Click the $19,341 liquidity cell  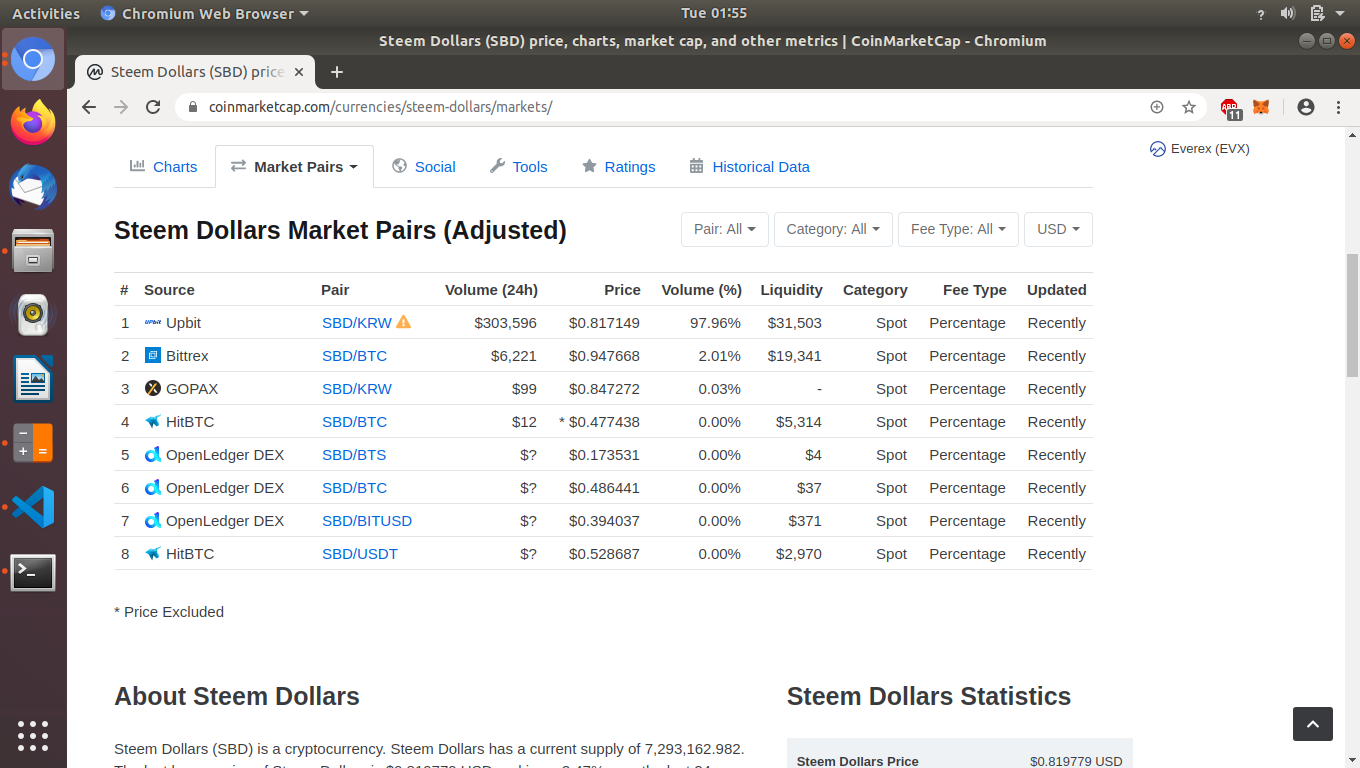click(795, 356)
